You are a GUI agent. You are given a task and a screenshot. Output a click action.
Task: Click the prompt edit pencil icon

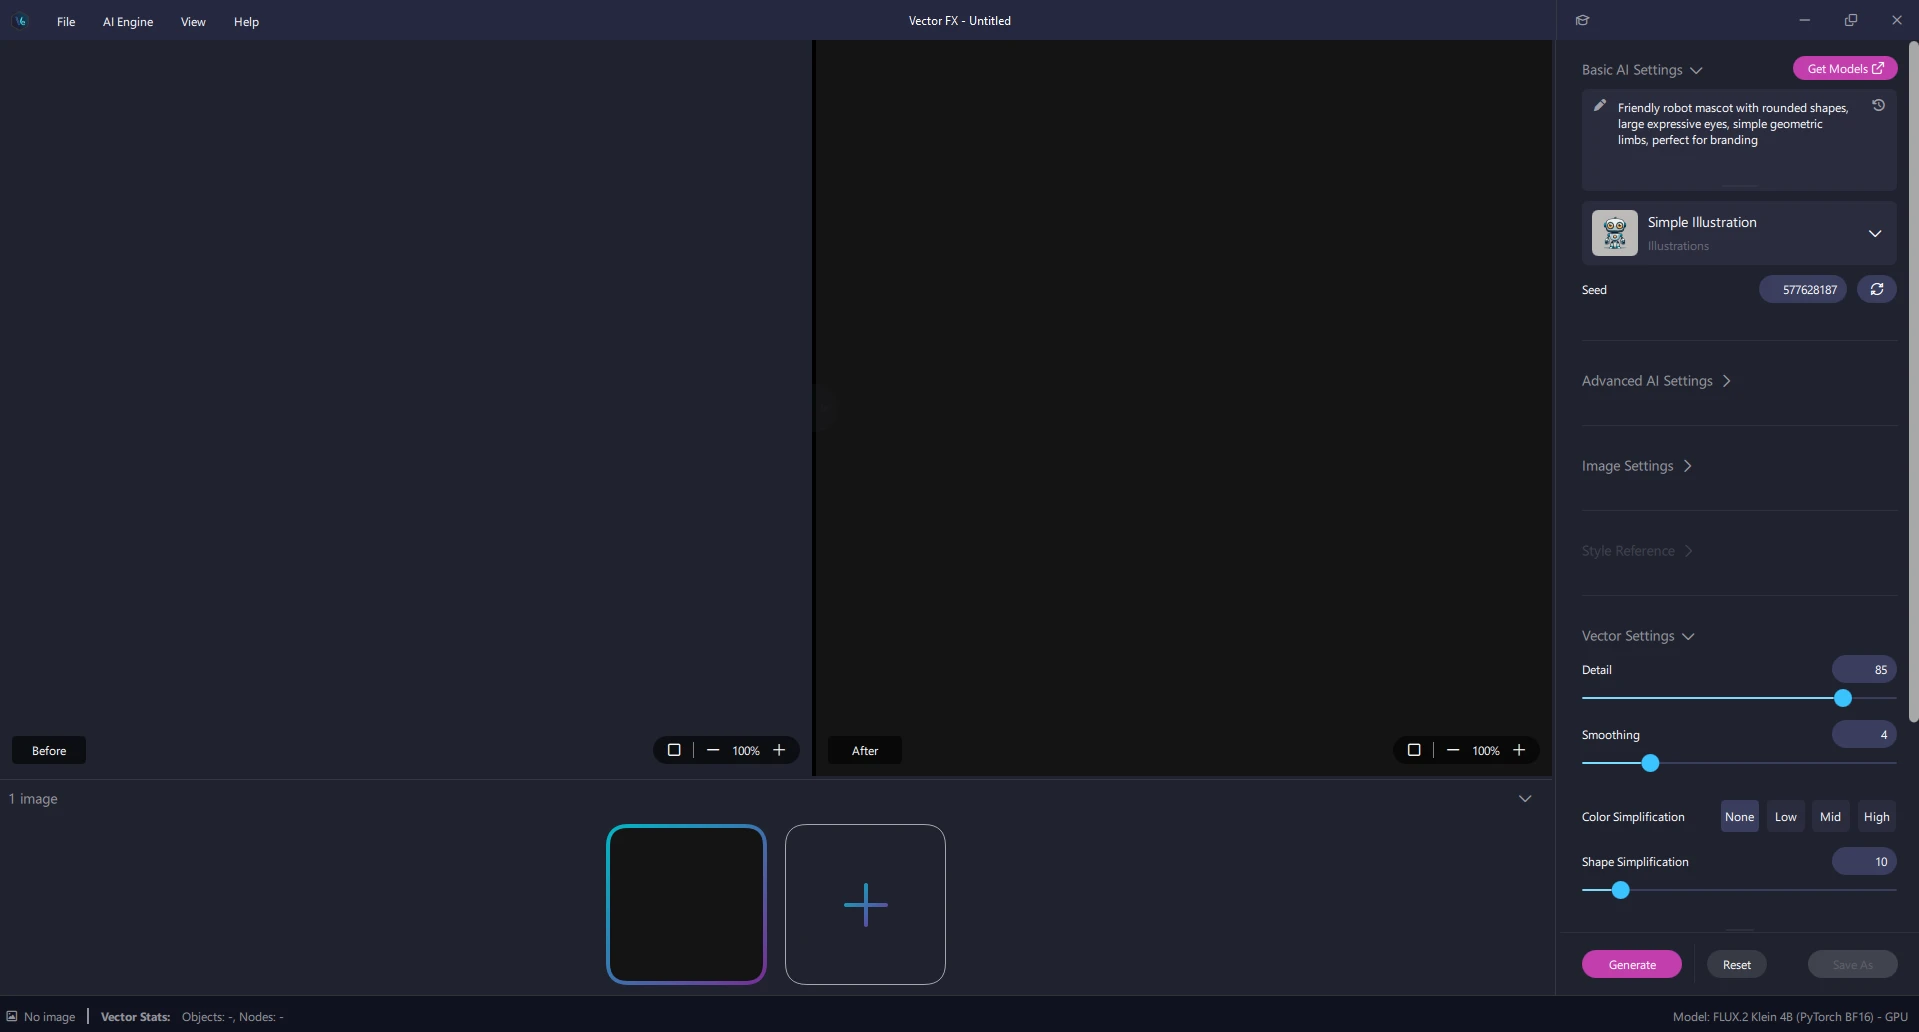(1599, 106)
